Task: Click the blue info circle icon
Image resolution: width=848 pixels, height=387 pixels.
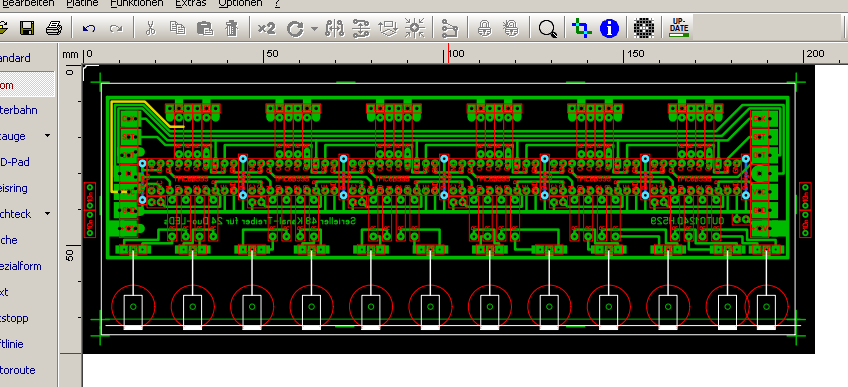Action: point(609,28)
